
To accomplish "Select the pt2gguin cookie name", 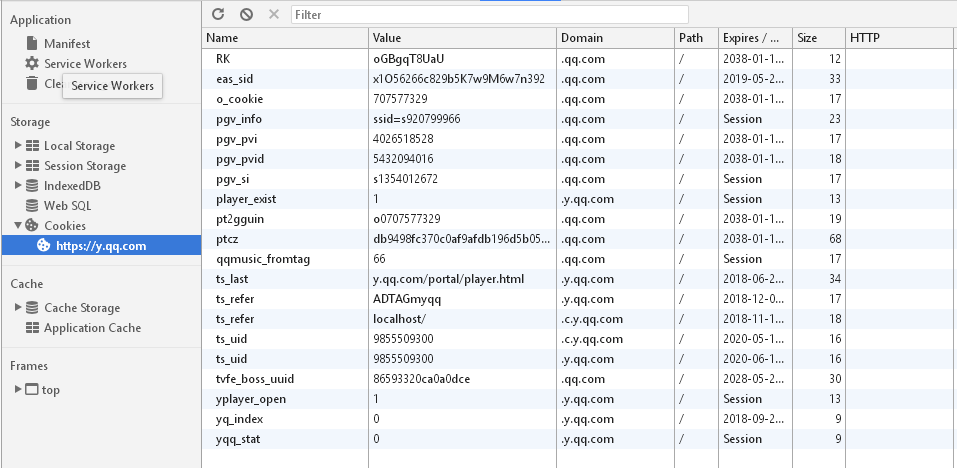I will pyautogui.click(x=239, y=219).
